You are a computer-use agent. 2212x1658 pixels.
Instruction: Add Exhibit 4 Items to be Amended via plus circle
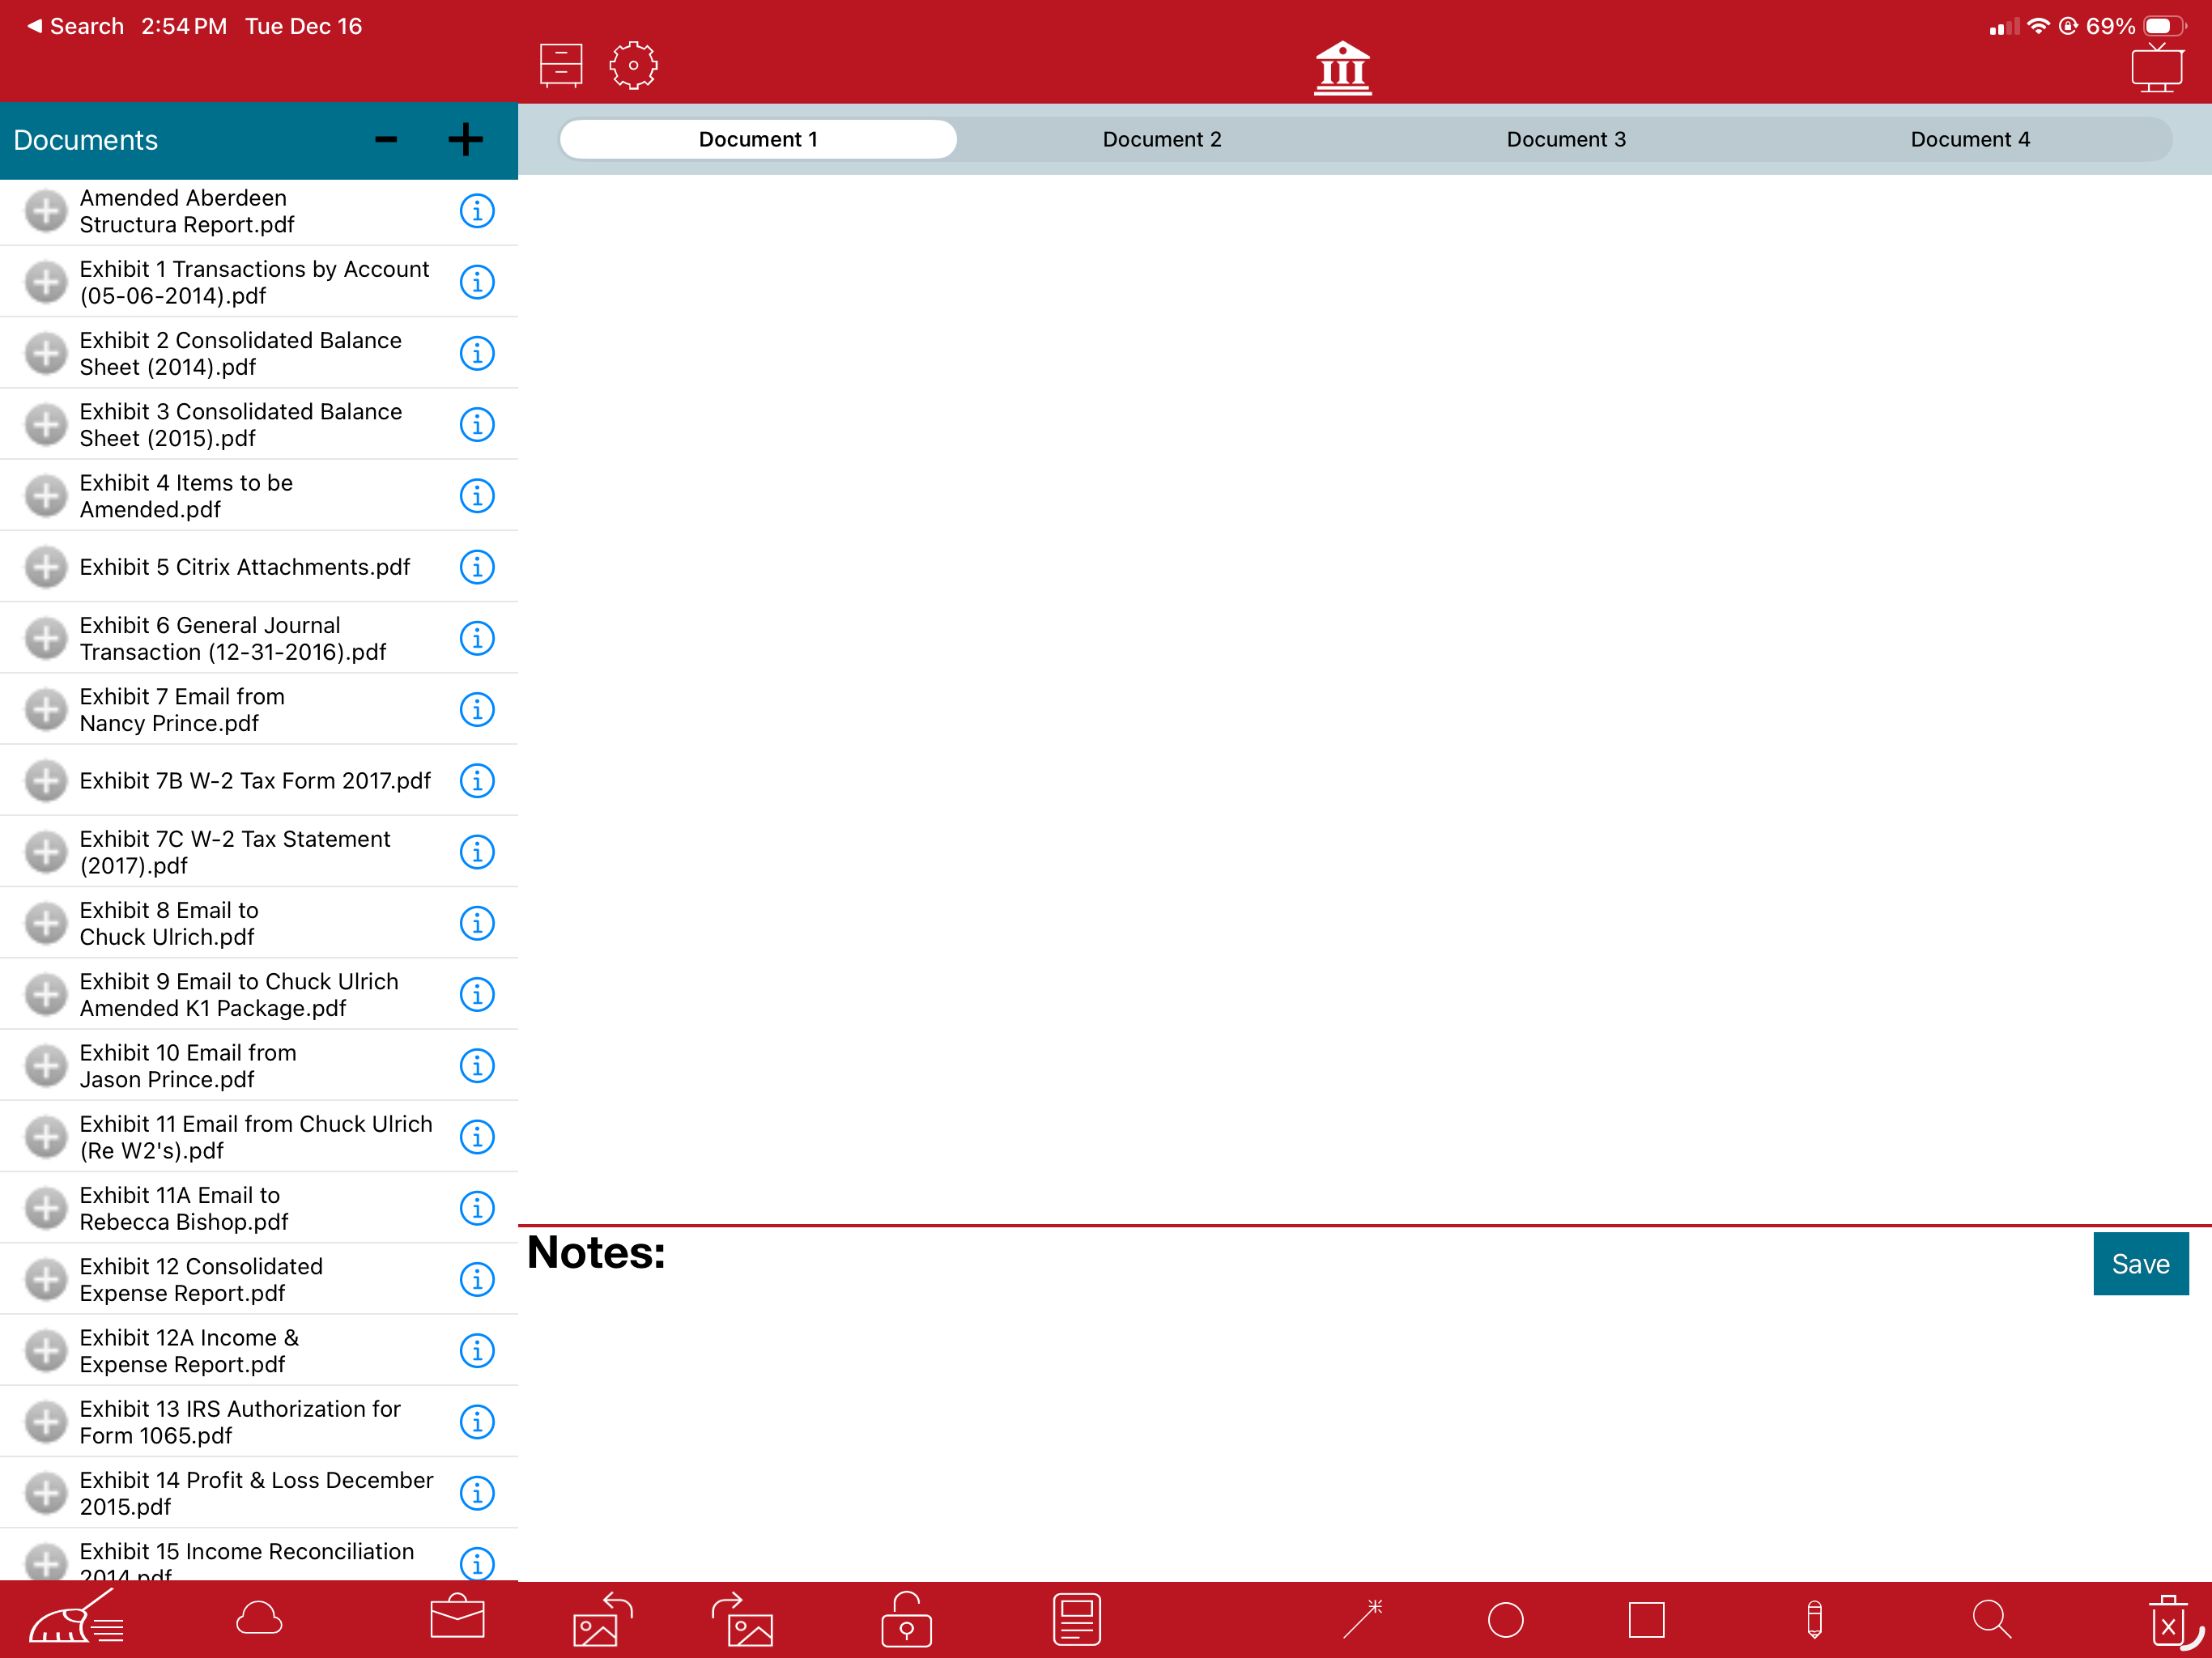tap(46, 496)
